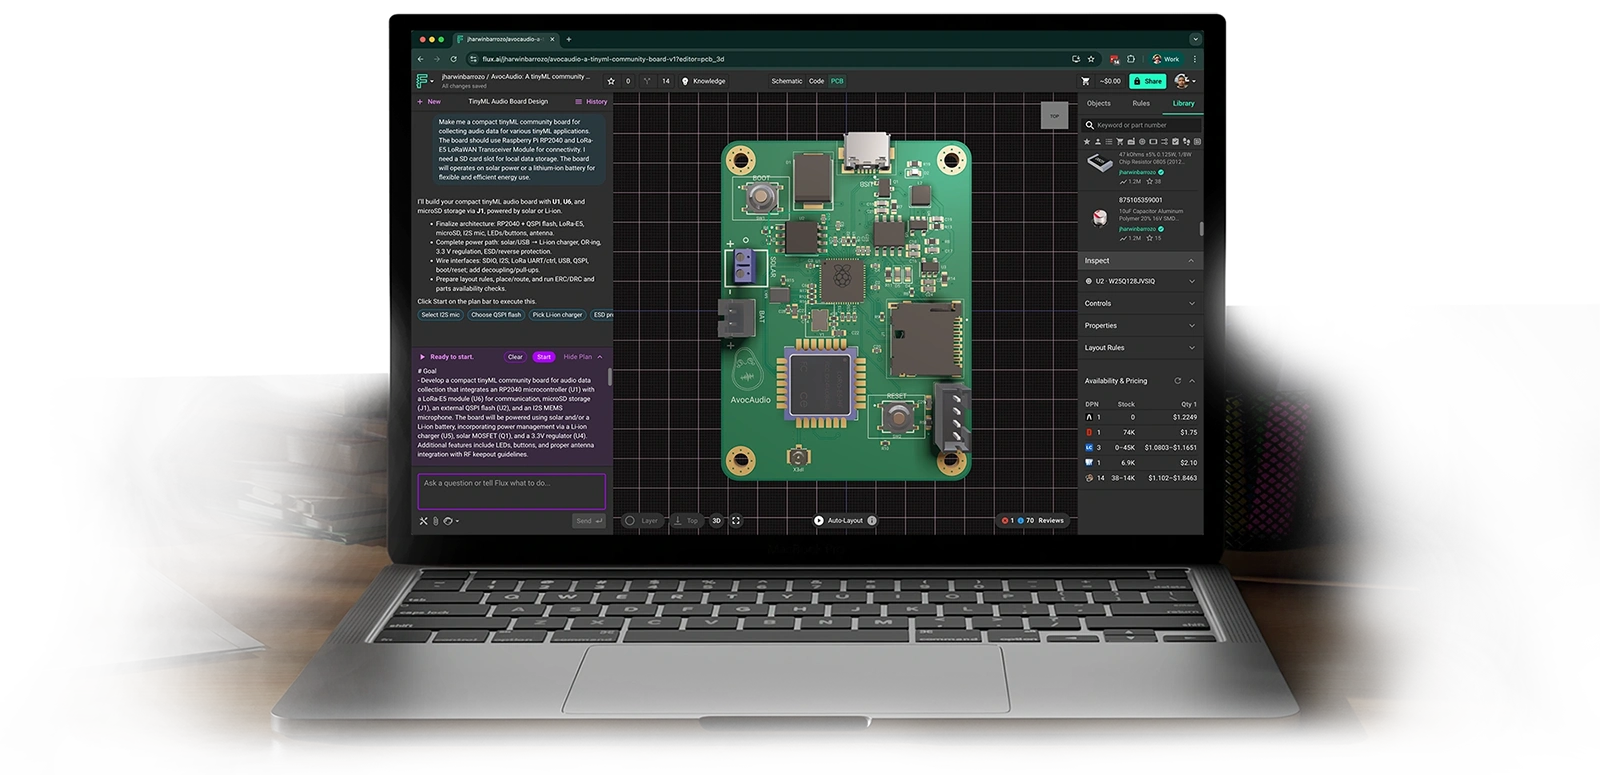Open a new browser tab
The width and height of the screenshot is (1600, 775).
(x=569, y=39)
